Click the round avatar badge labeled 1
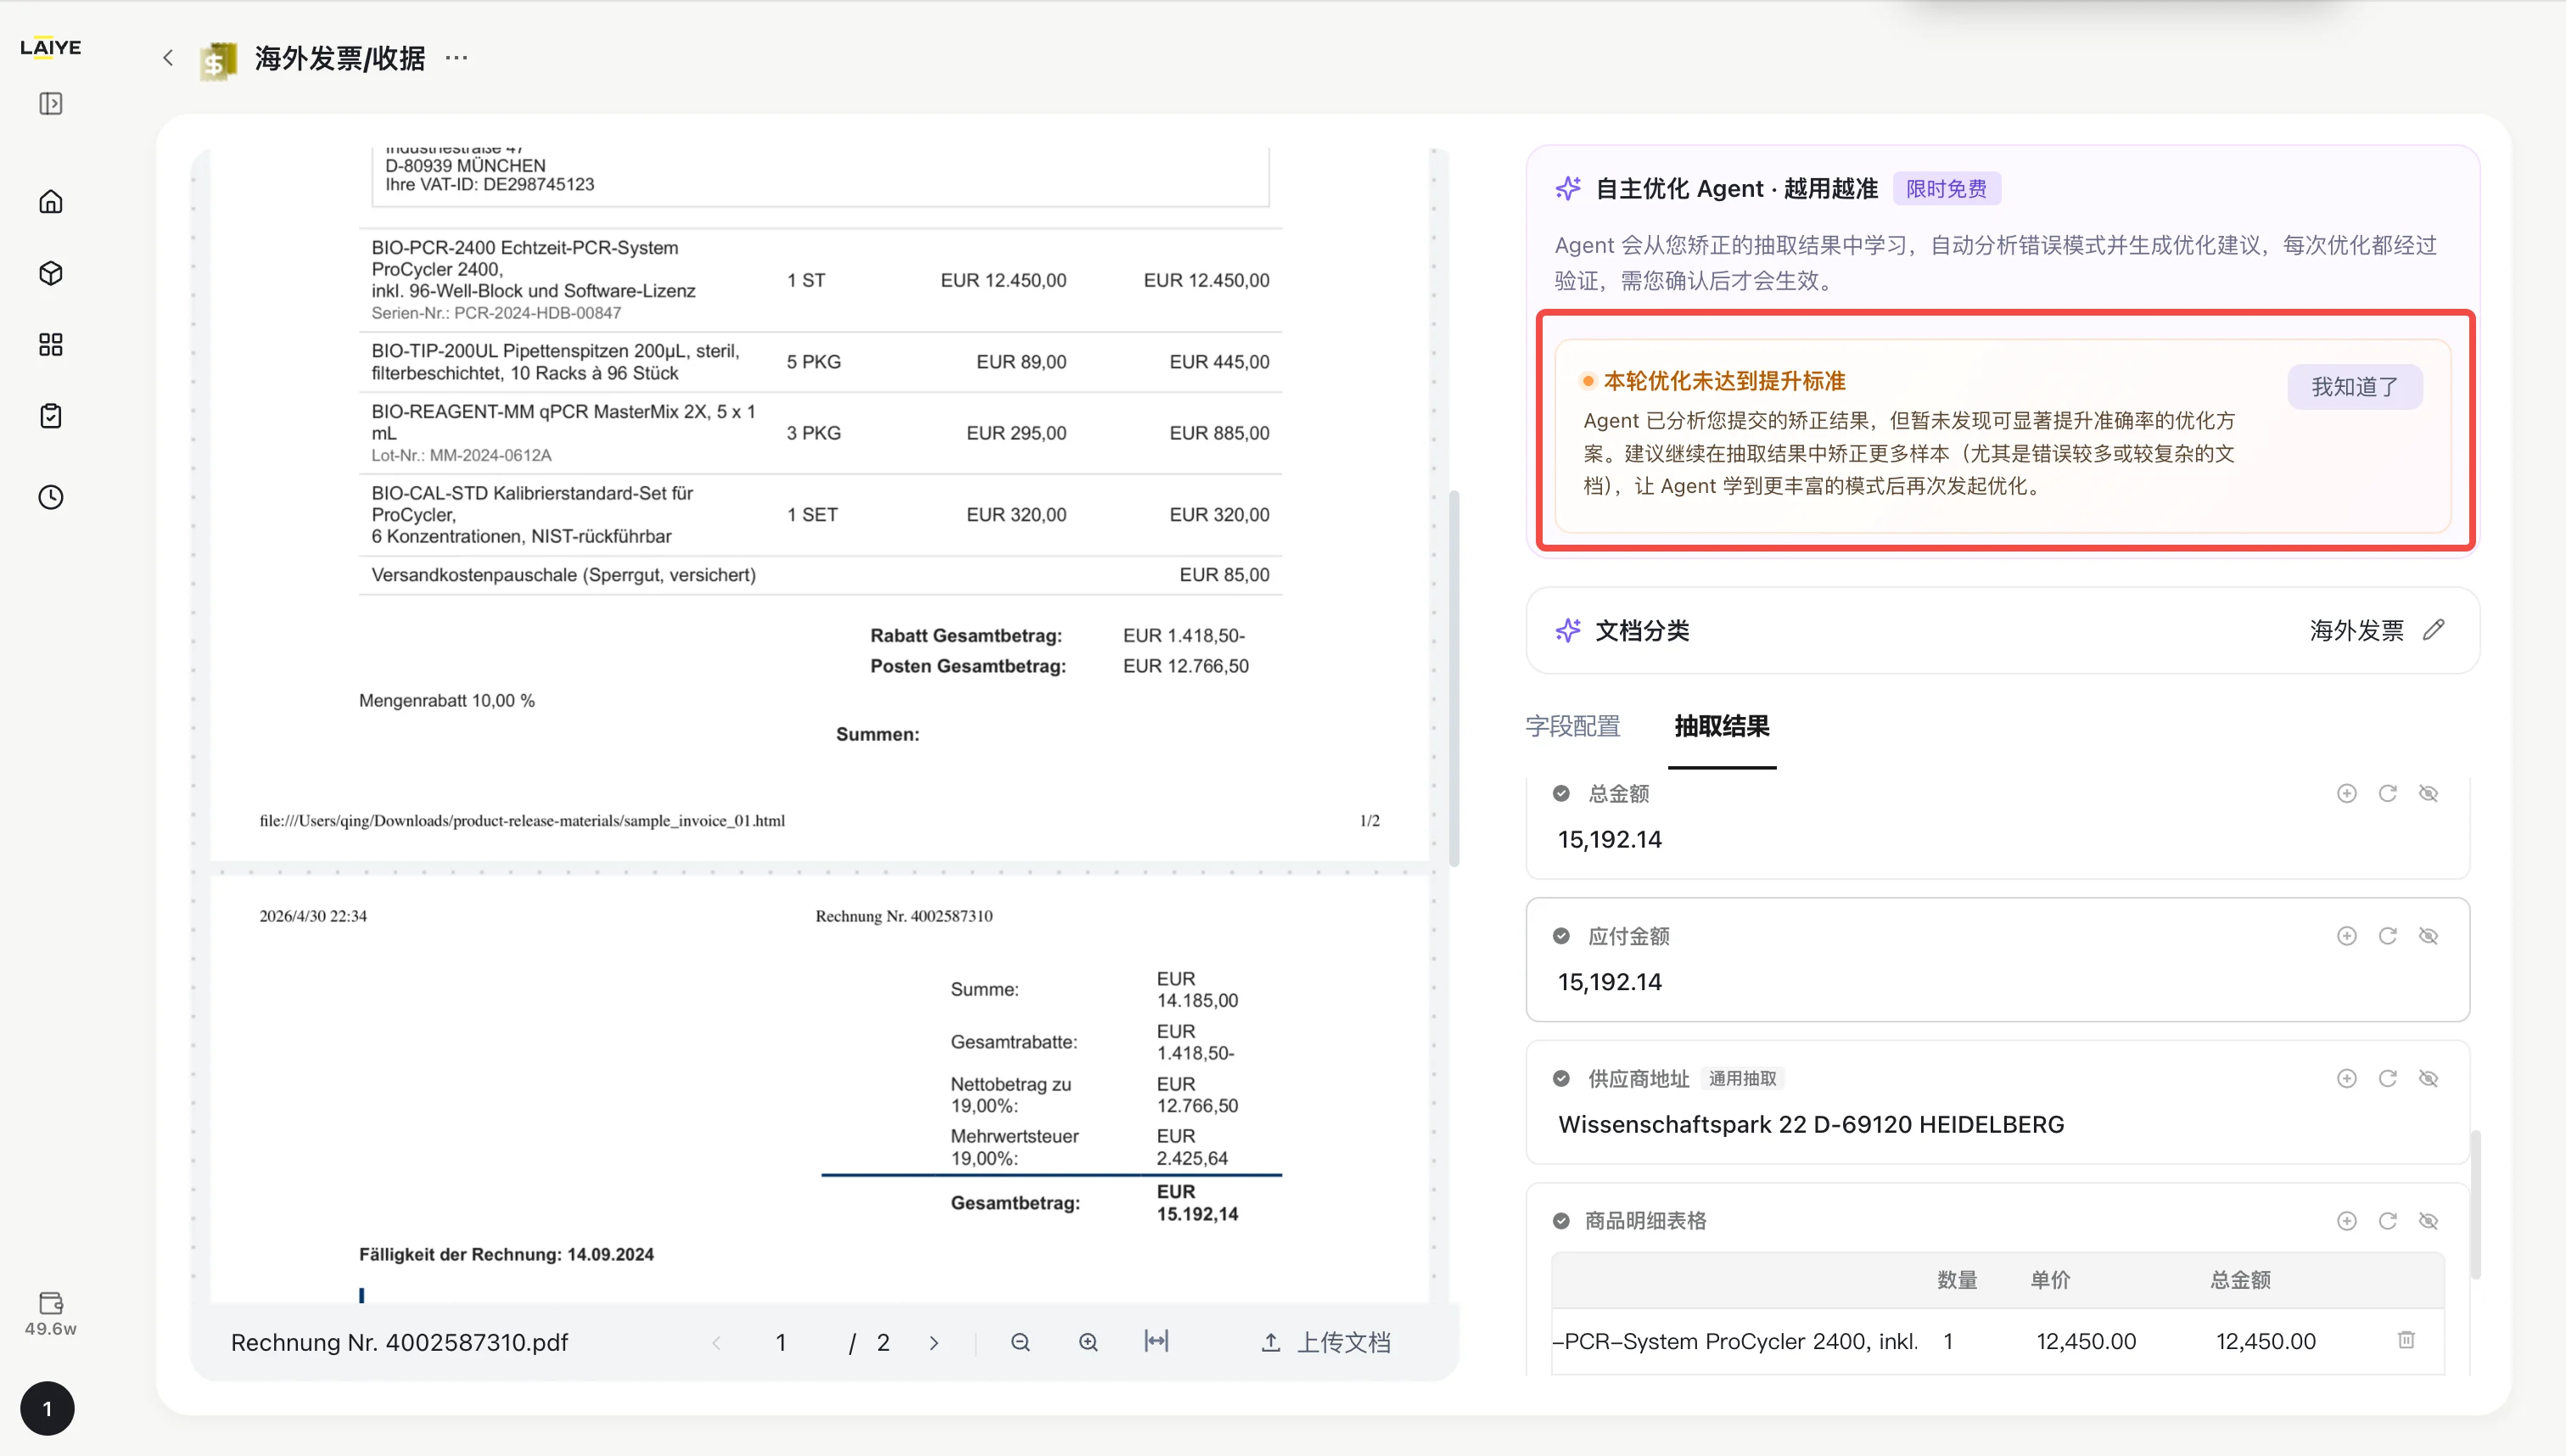Image resolution: width=2566 pixels, height=1456 pixels. [47, 1408]
